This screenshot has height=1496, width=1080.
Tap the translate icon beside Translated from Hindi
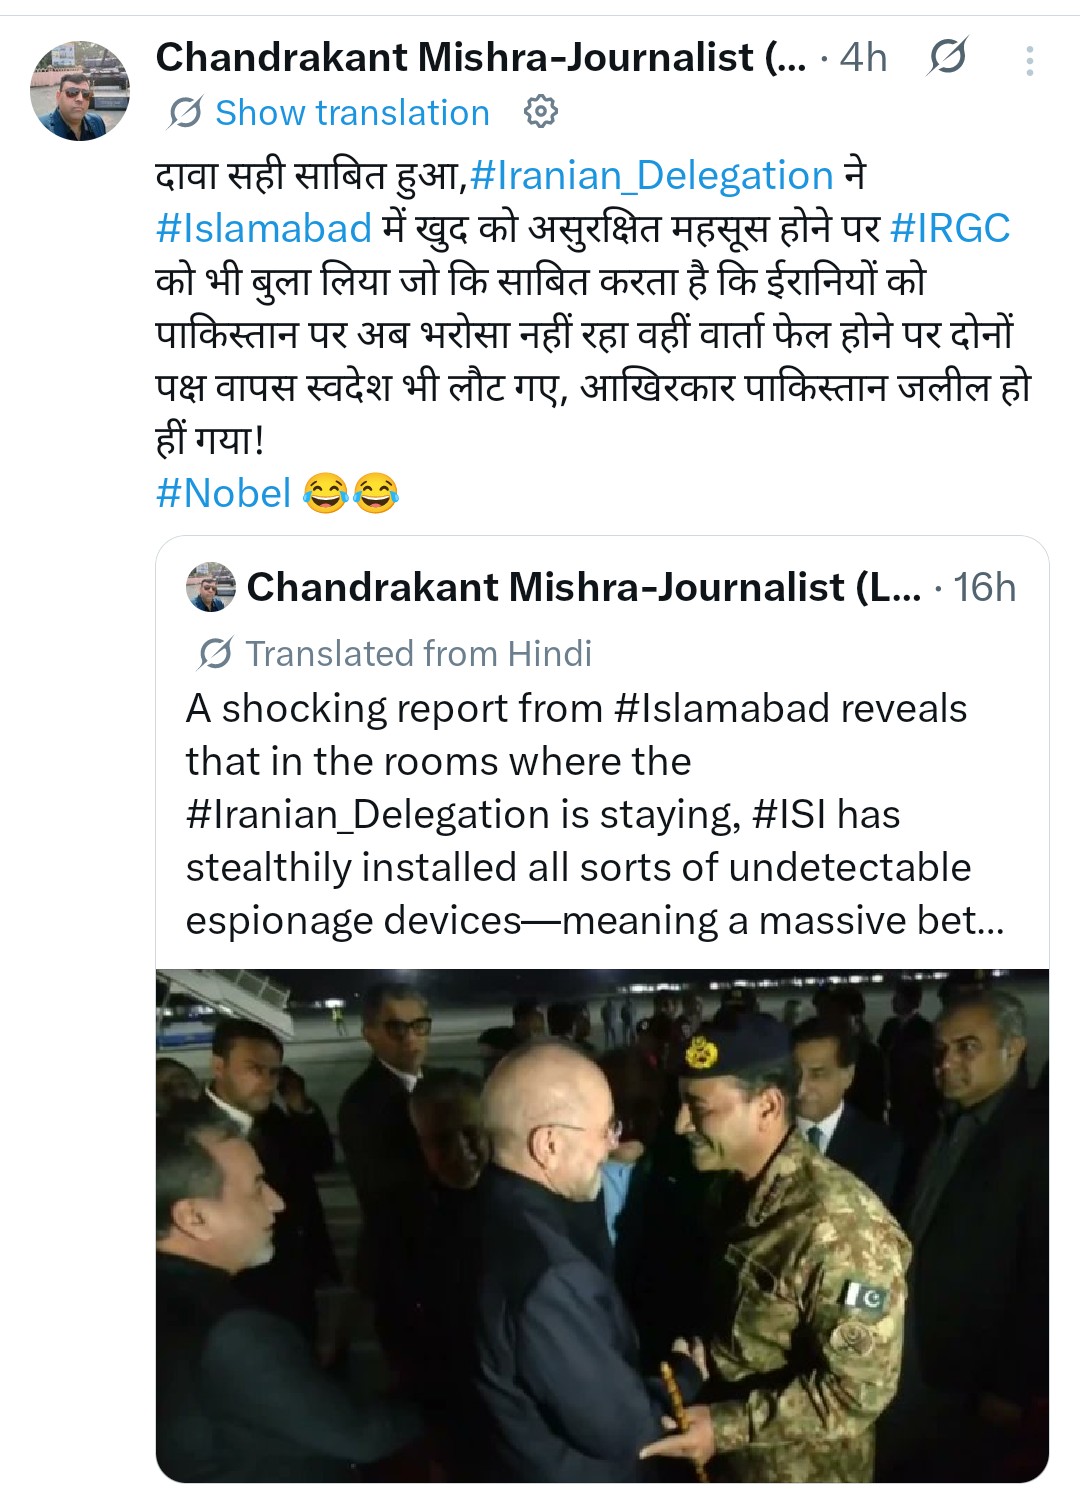coord(215,653)
